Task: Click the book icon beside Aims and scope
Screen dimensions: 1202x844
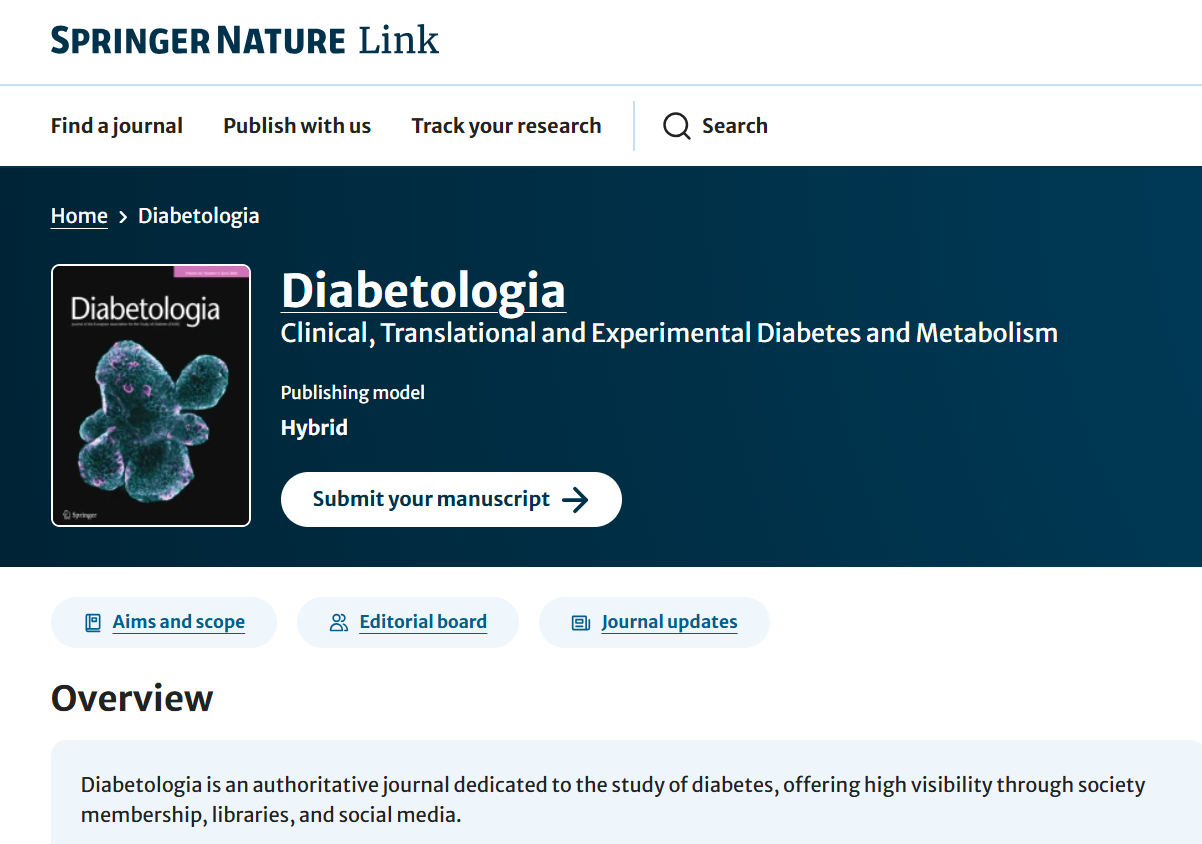Action: (x=93, y=623)
